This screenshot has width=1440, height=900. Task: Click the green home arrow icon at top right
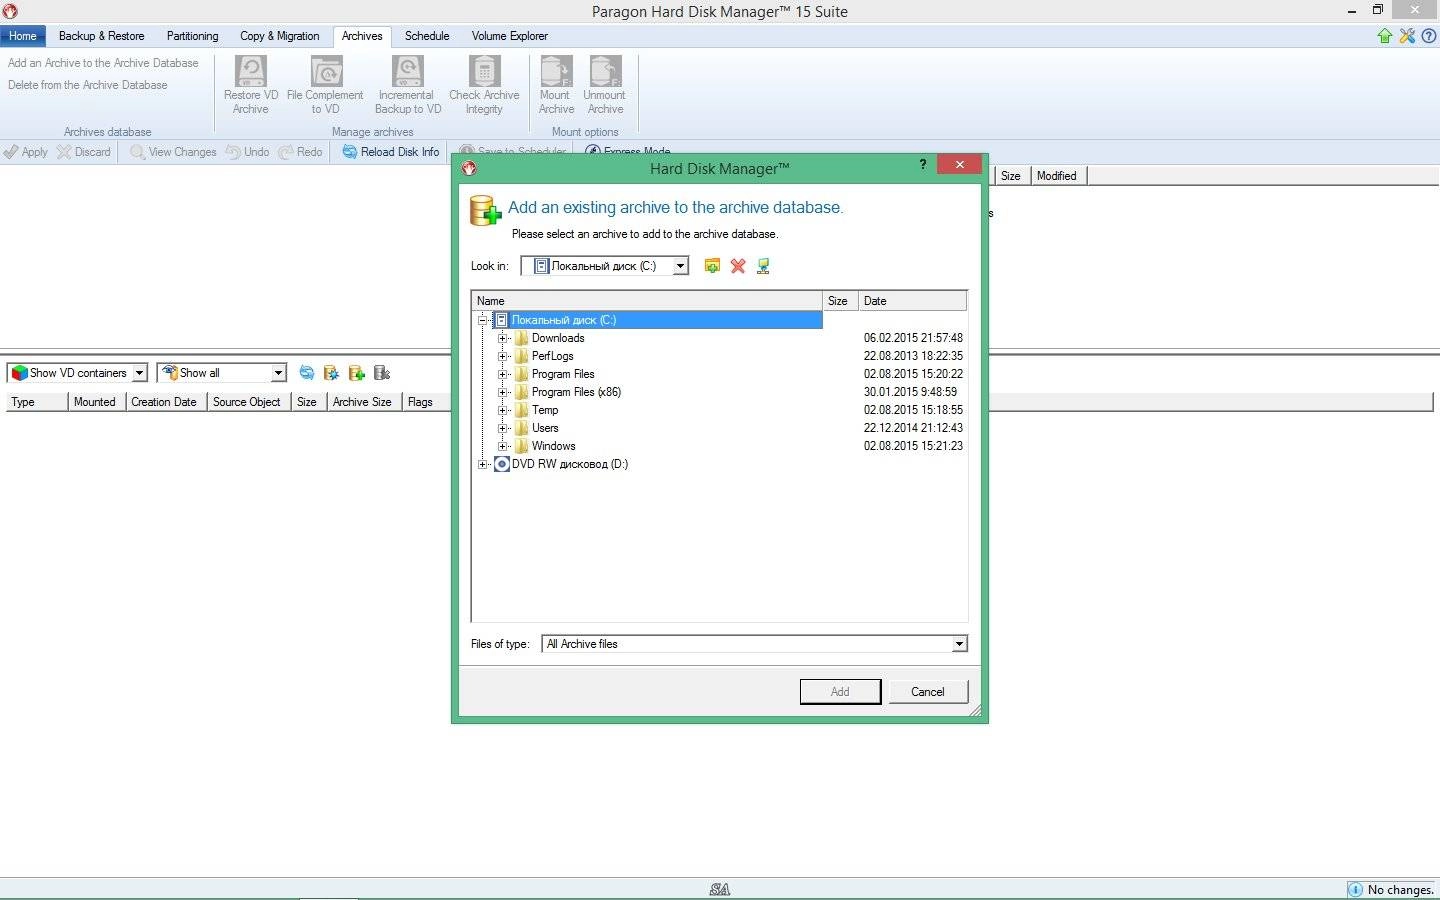1385,36
